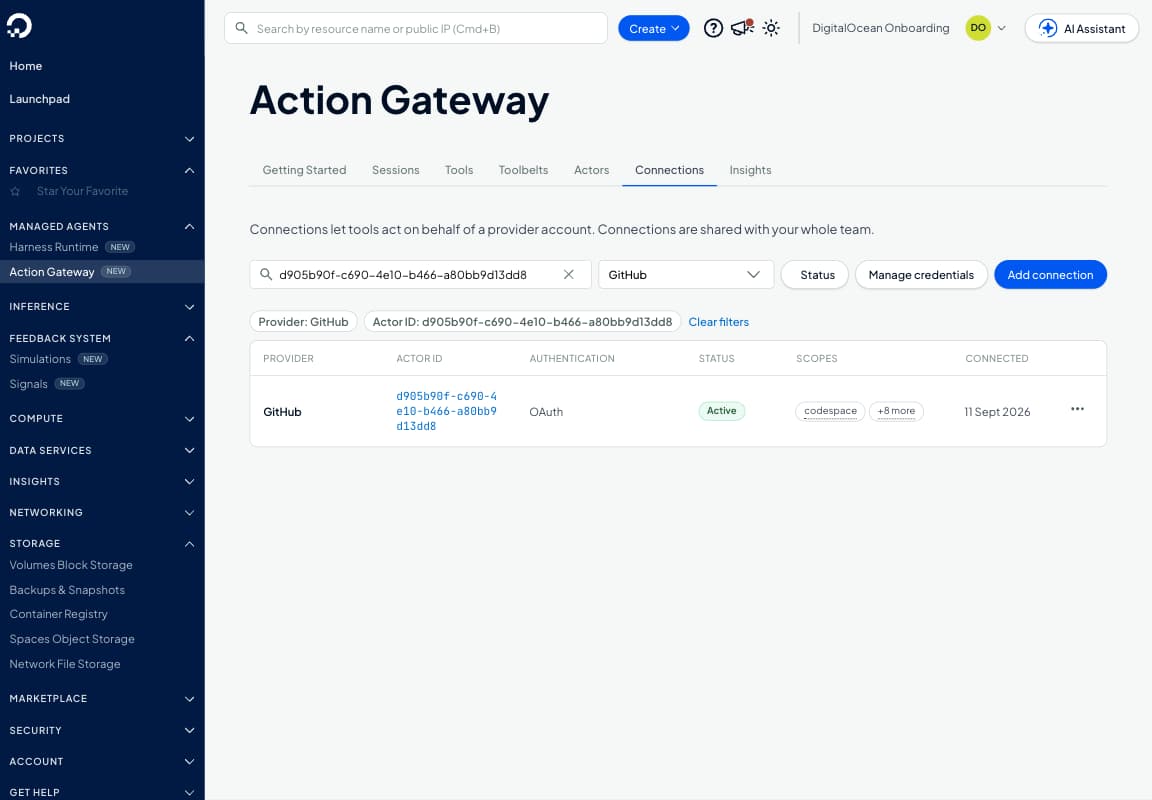Expand the Get Help sidebar section
The image size is (1152, 800).
tap(102, 792)
